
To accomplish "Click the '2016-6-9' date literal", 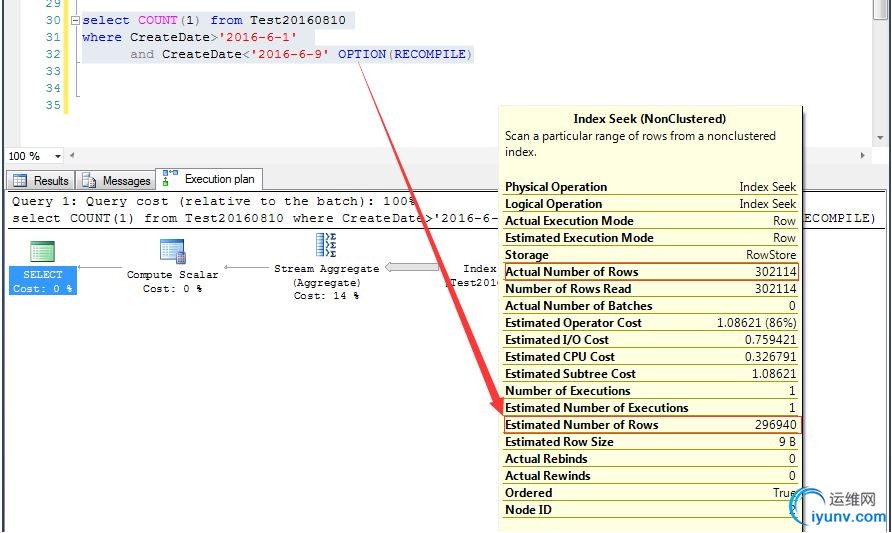I will click(x=290, y=55).
